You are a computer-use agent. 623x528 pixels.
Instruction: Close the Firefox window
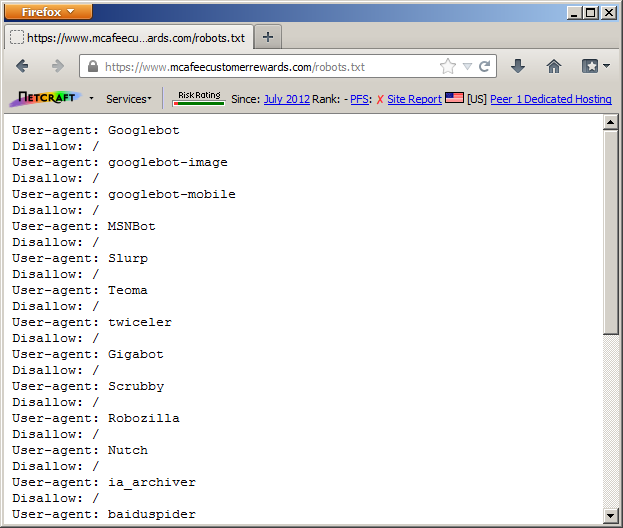click(x=609, y=13)
